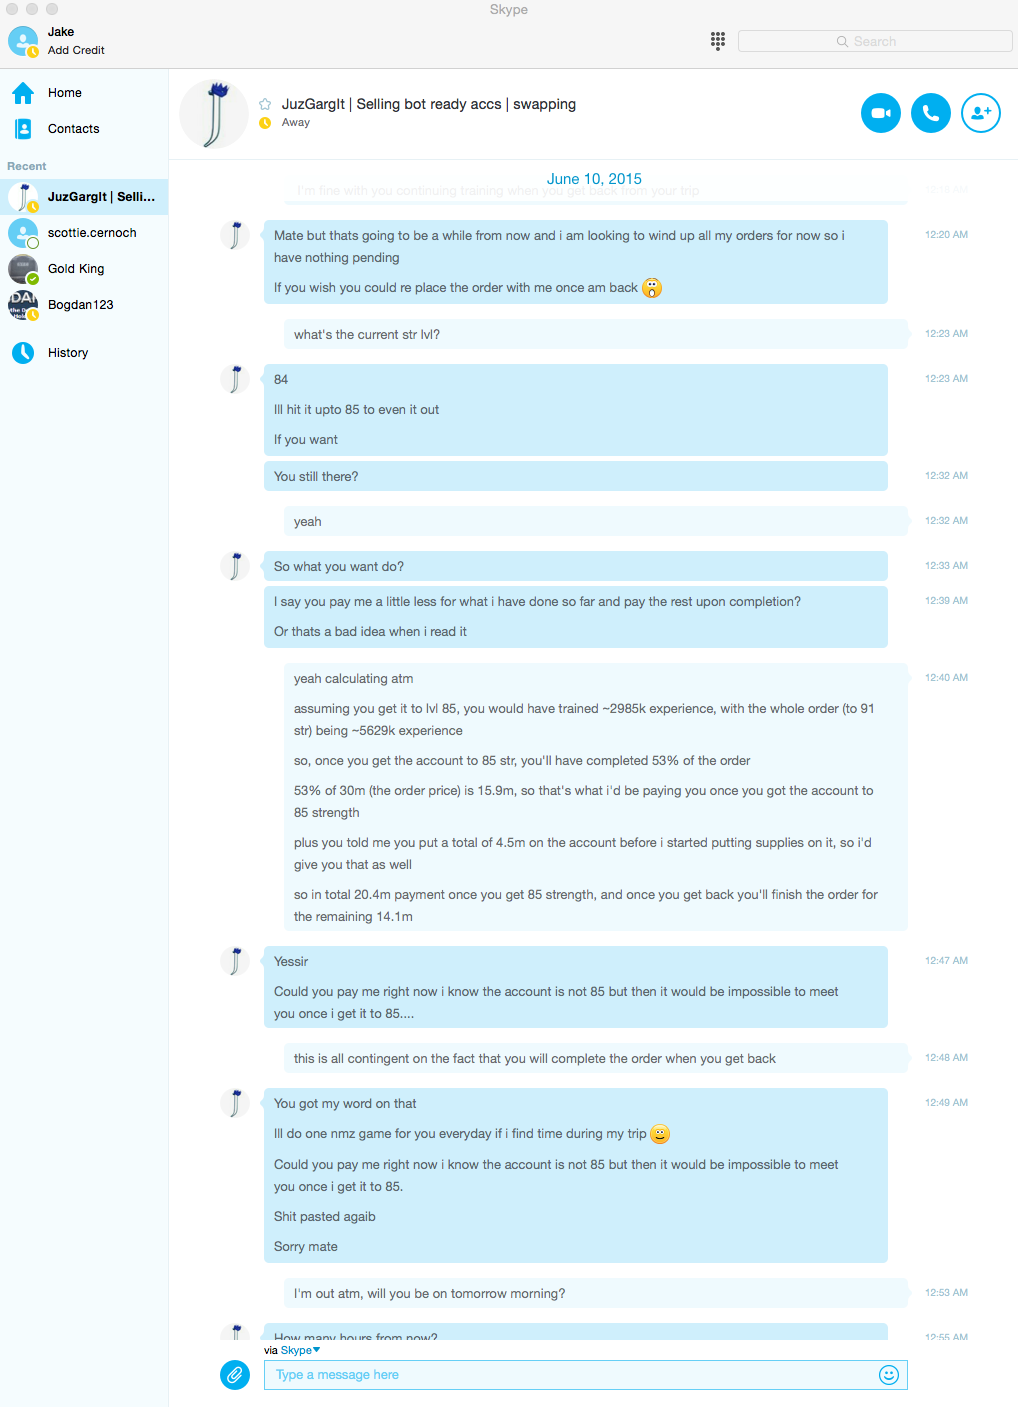1018x1407 pixels.
Task: Open the emoticon picker in message box
Action: tap(889, 1375)
